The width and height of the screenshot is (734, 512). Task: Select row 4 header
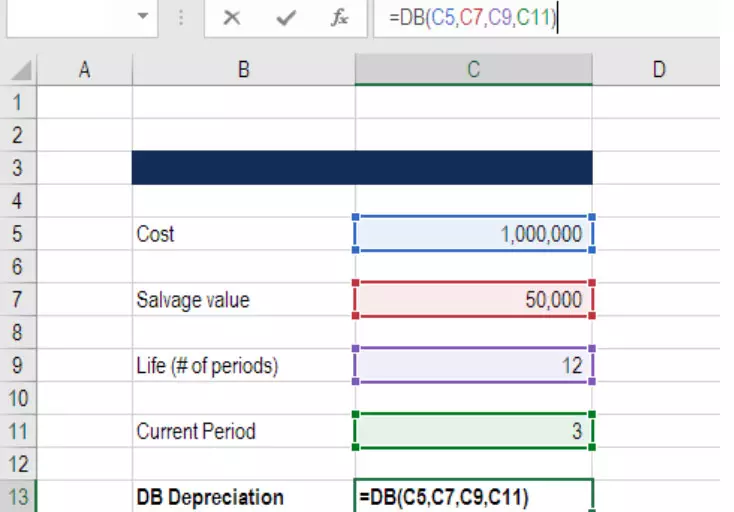(18, 201)
